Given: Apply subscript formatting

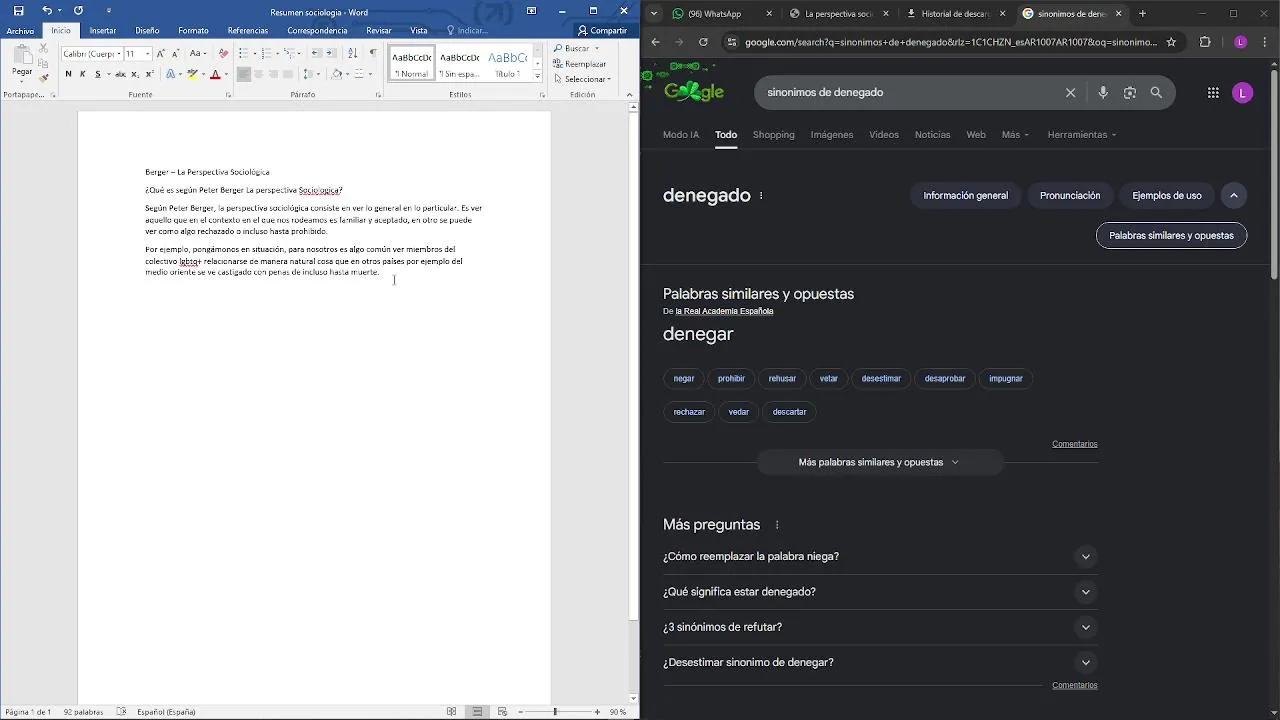Looking at the screenshot, I should tap(135, 74).
